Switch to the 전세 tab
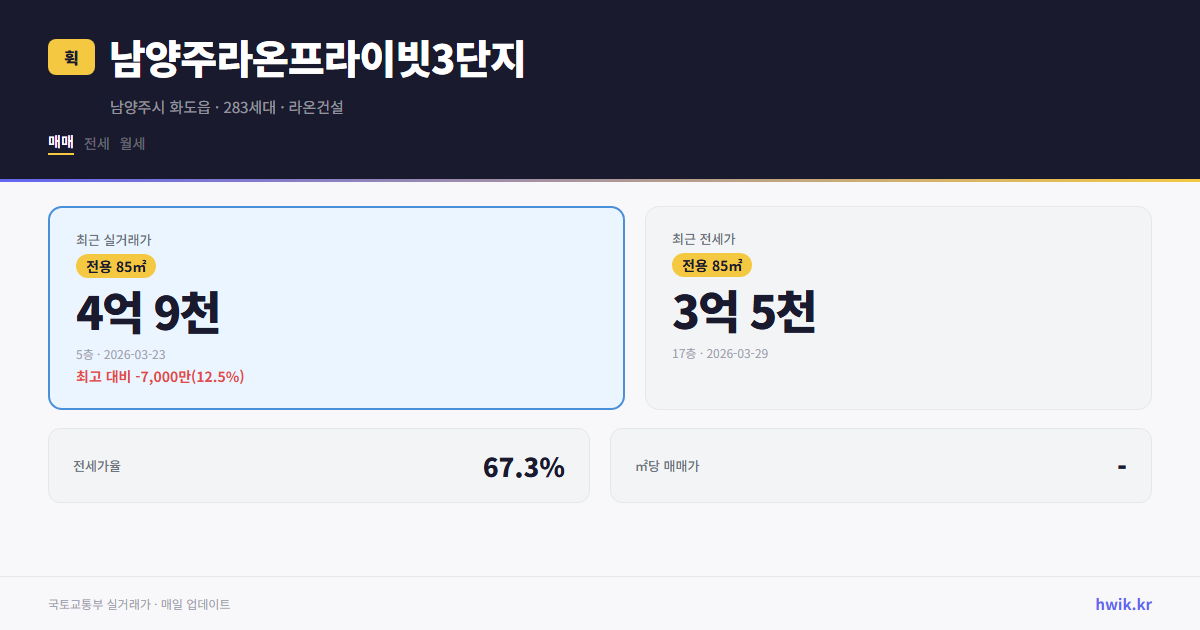 point(95,143)
